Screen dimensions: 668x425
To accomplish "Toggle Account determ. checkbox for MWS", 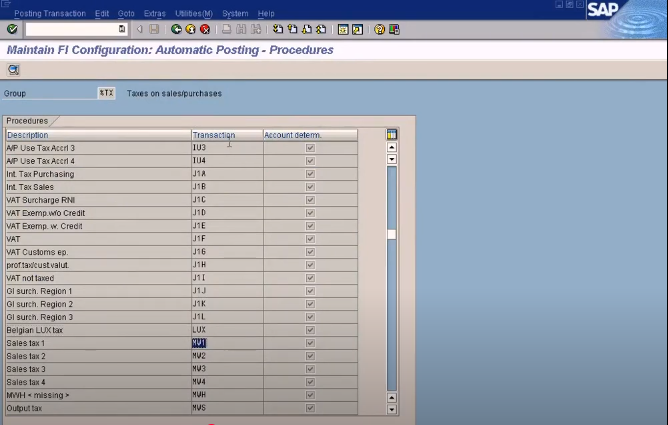I will (310, 408).
